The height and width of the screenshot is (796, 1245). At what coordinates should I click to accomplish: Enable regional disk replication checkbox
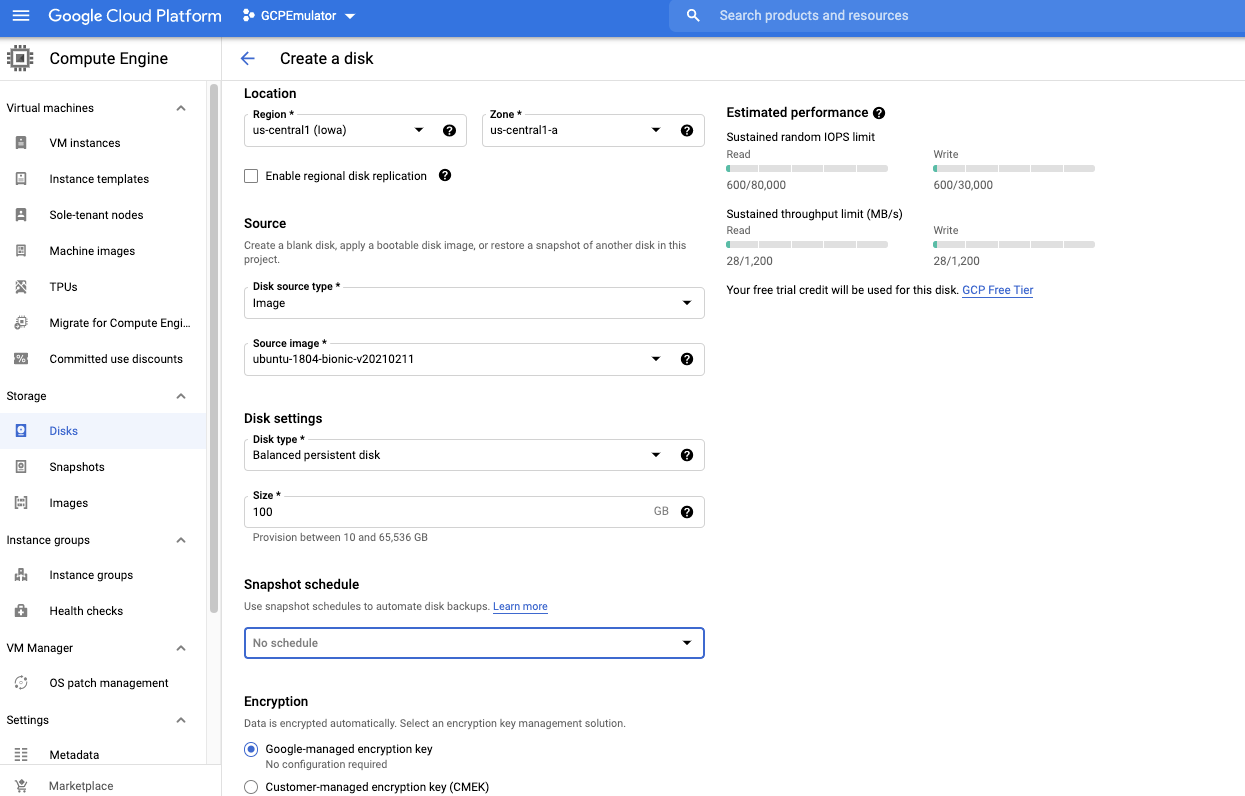(251, 176)
